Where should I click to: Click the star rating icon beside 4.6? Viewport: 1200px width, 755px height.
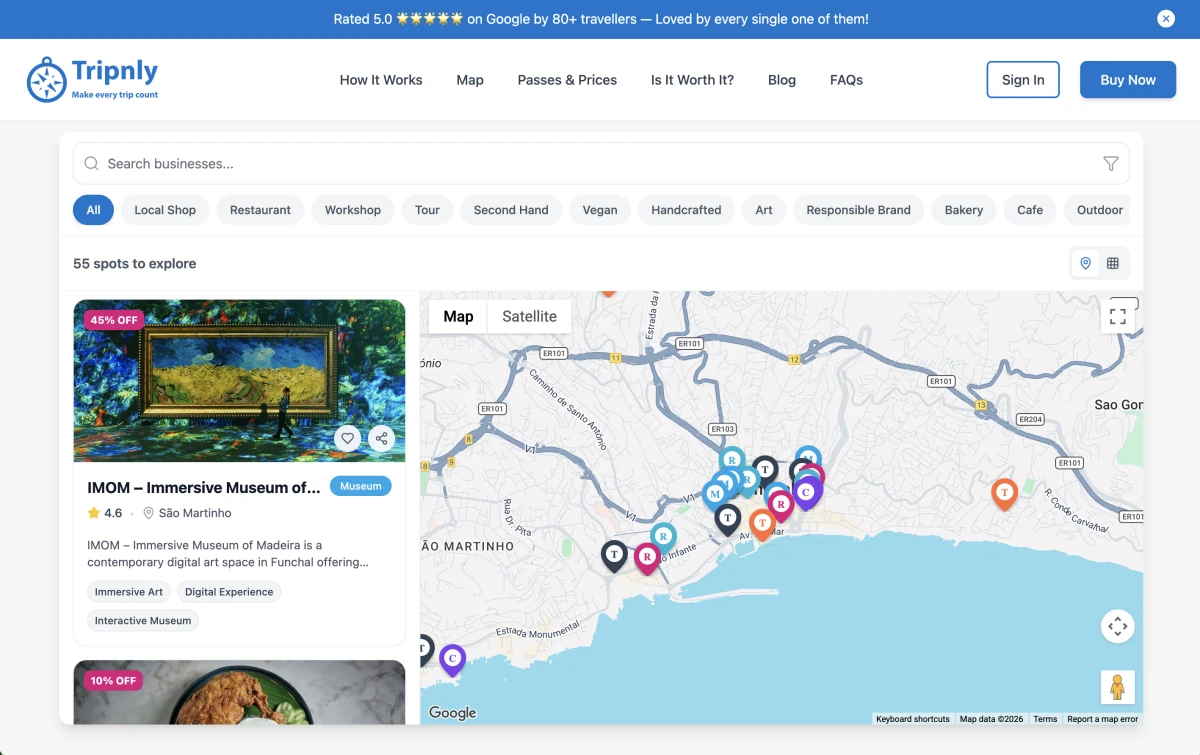[x=94, y=513]
